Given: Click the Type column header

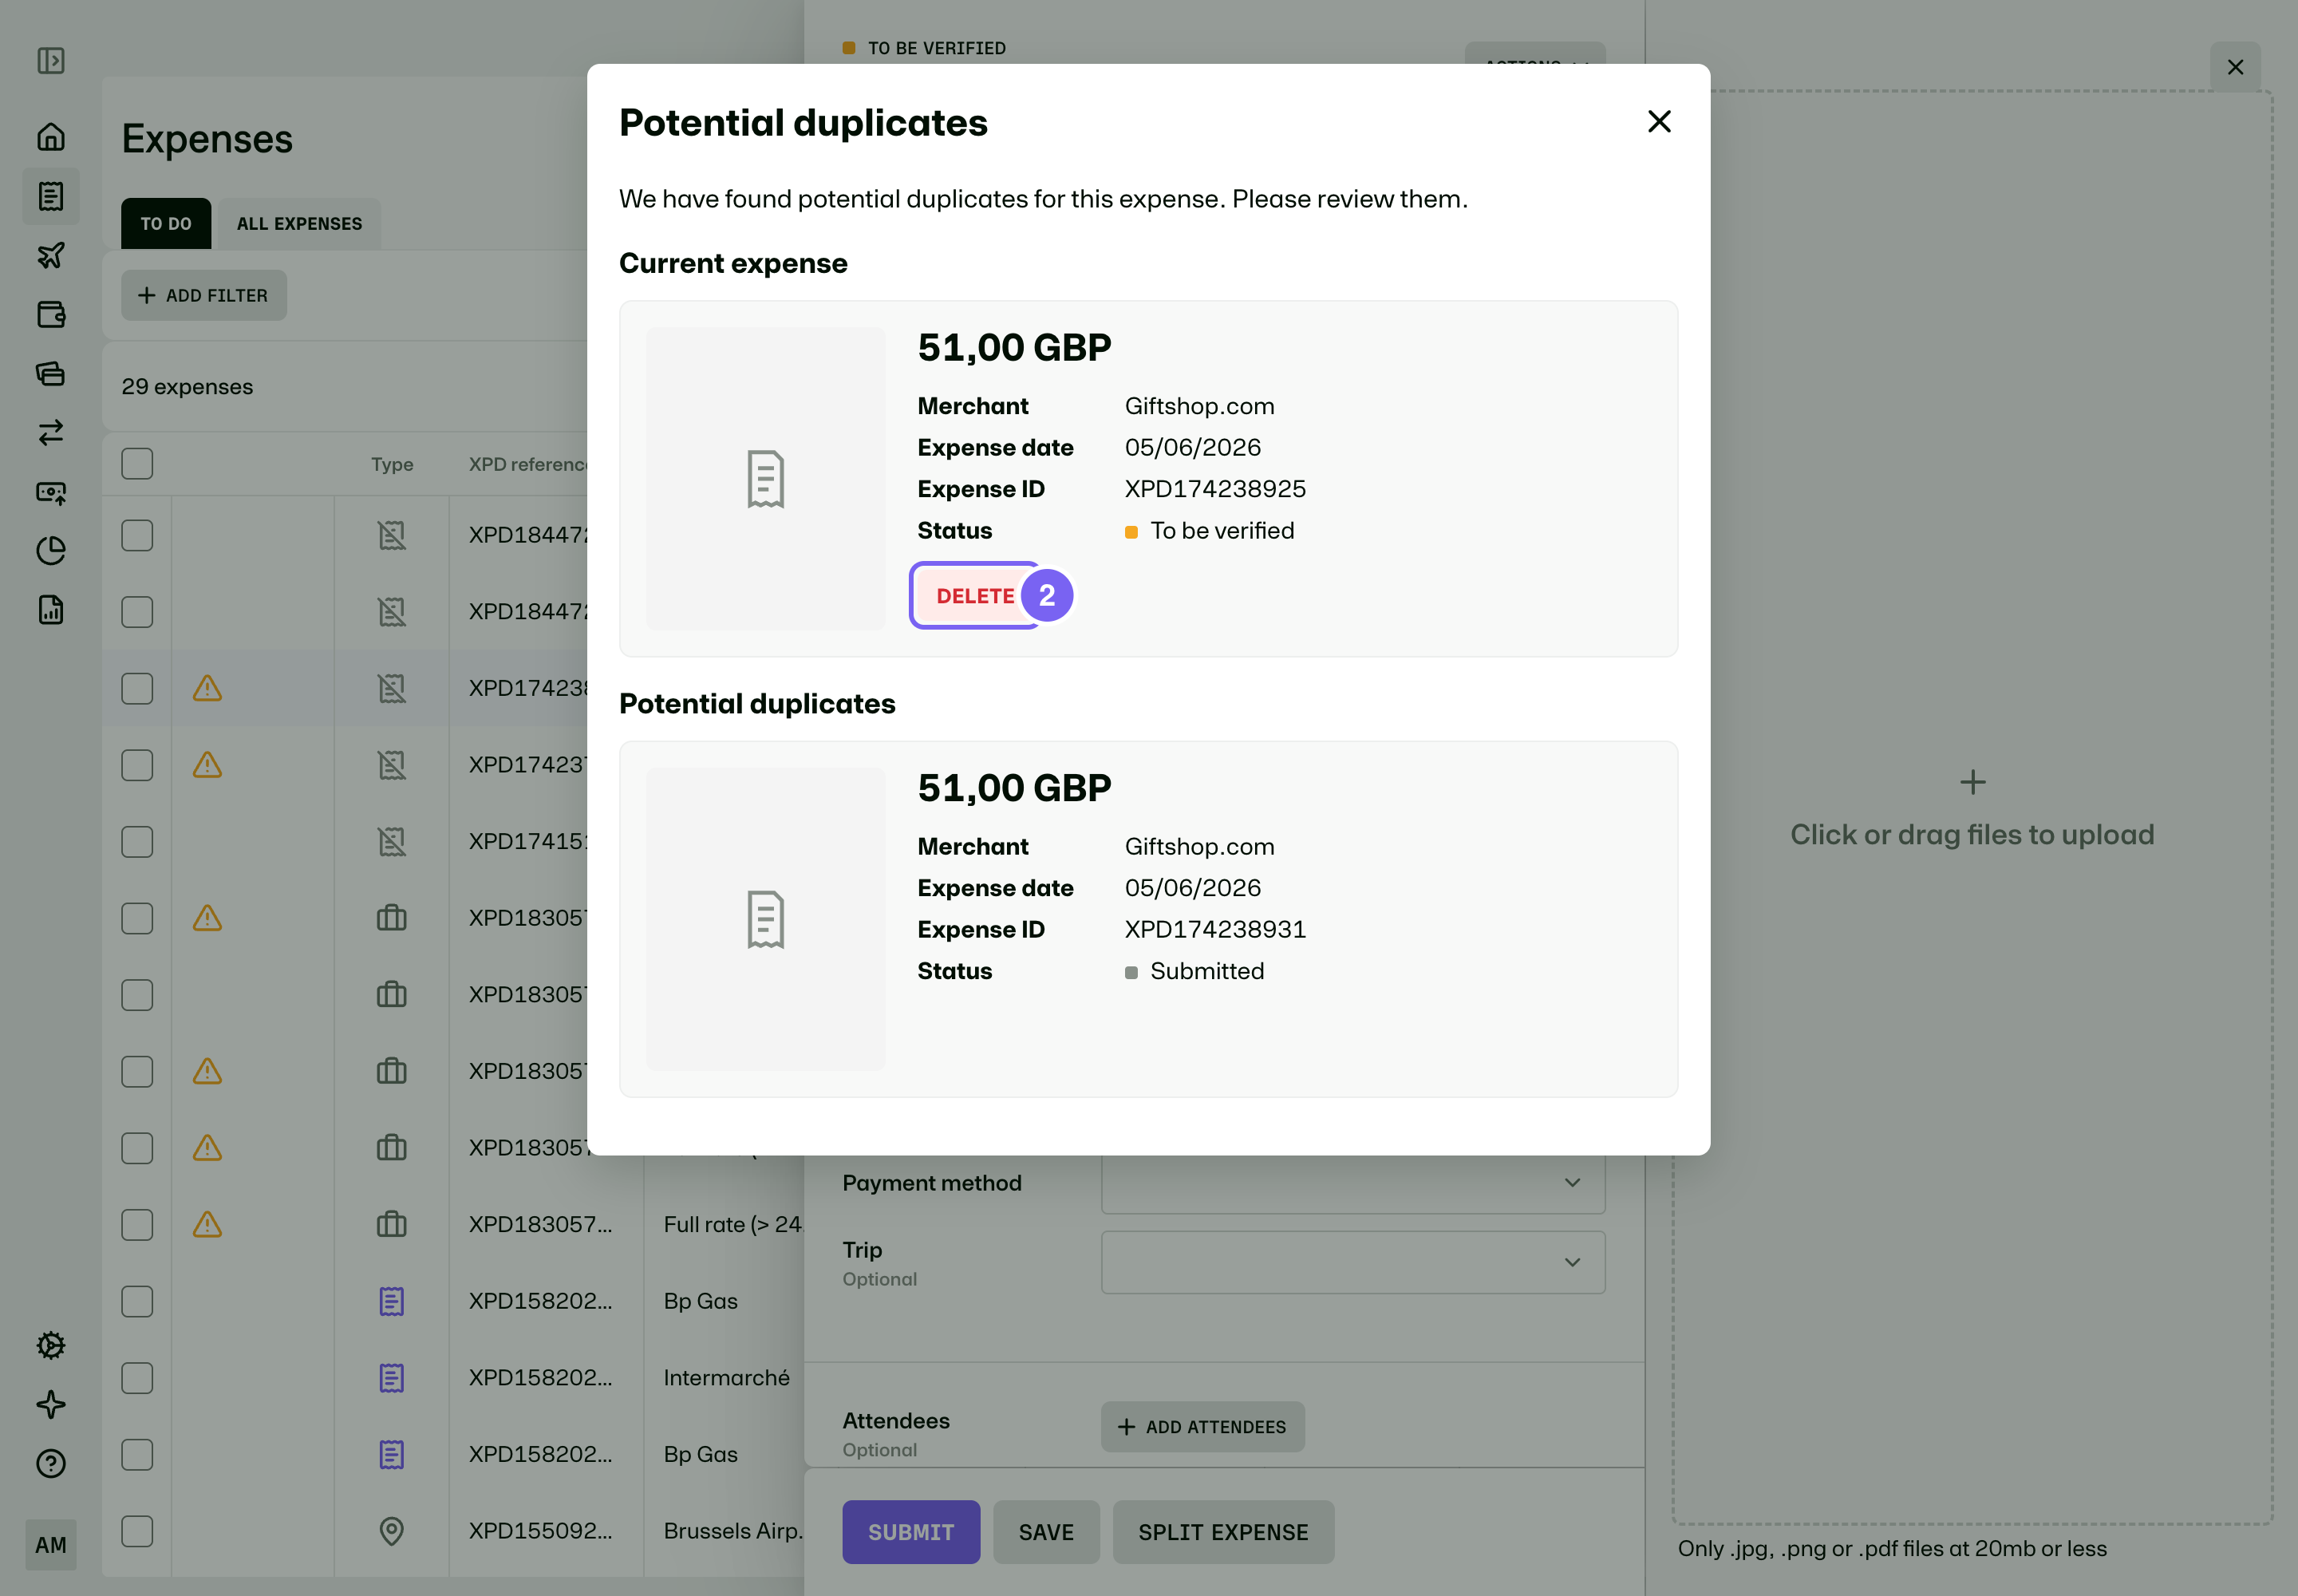Looking at the screenshot, I should (x=392, y=464).
